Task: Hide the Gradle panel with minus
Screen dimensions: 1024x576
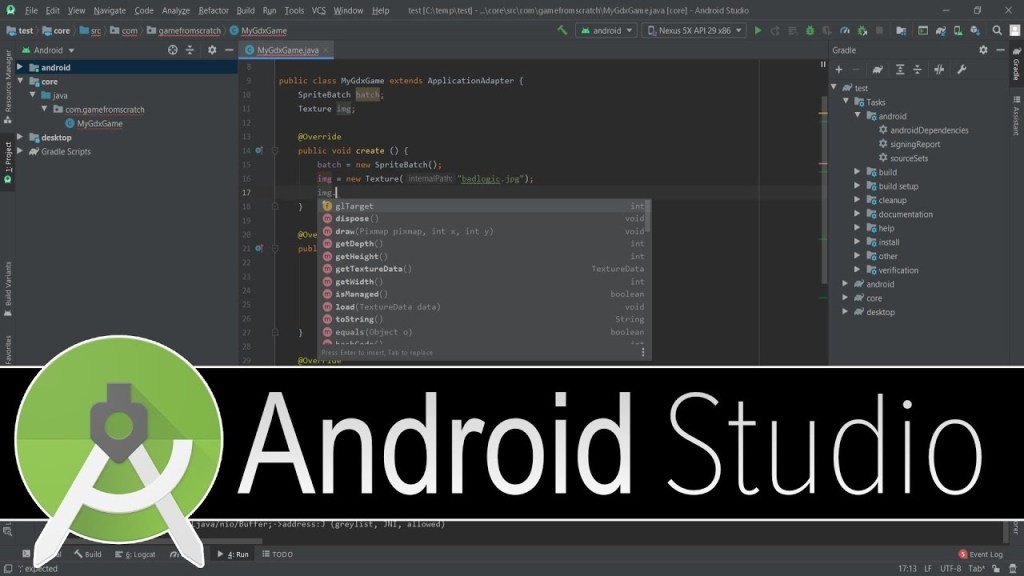Action: (x=1000, y=50)
